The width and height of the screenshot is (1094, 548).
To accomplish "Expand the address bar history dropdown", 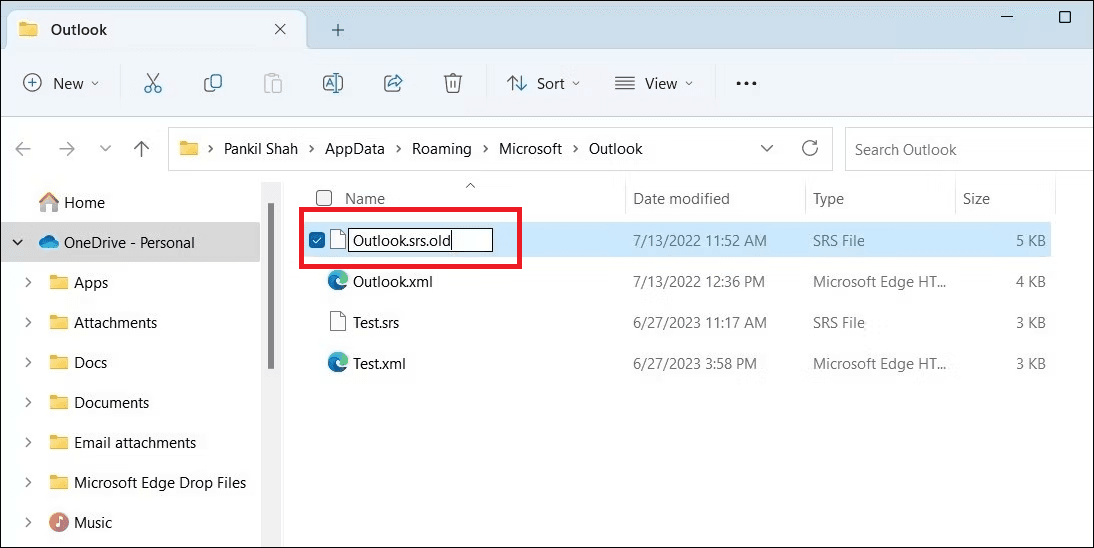I will point(767,149).
